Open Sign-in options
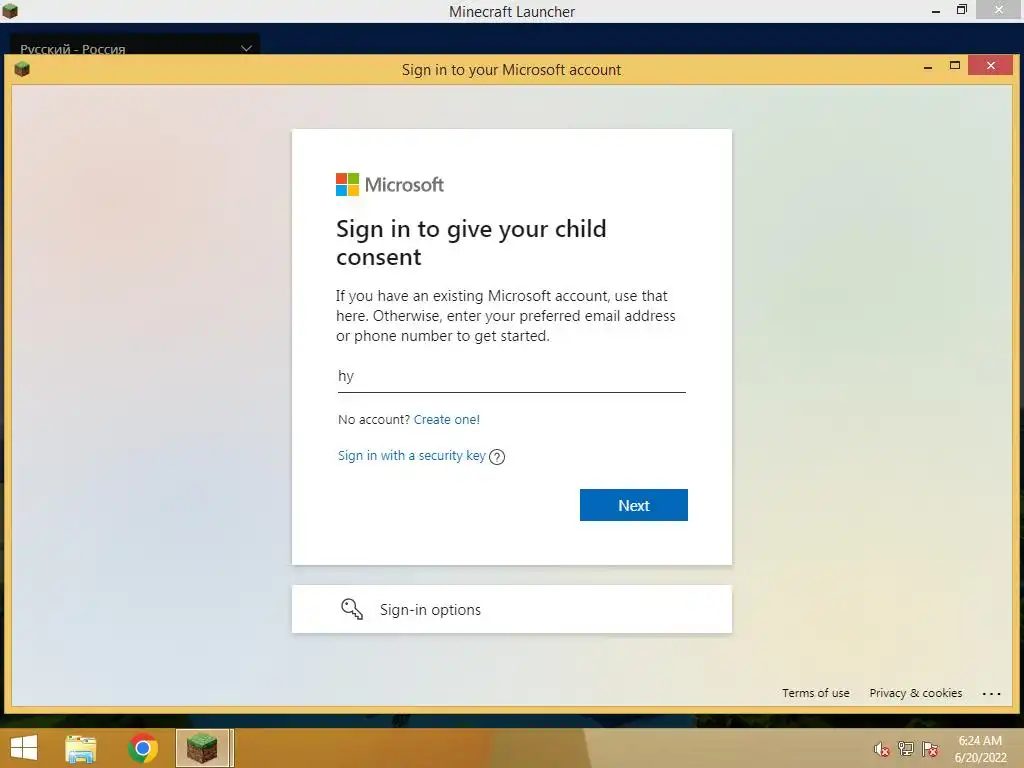This screenshot has width=1024, height=768. pos(511,609)
